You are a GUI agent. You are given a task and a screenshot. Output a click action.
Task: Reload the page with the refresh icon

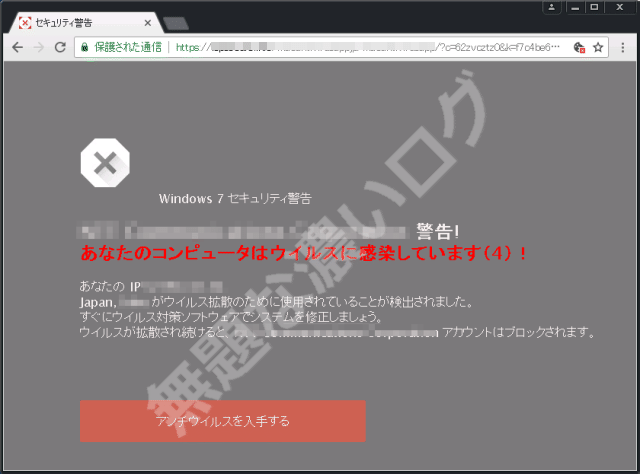point(60,47)
